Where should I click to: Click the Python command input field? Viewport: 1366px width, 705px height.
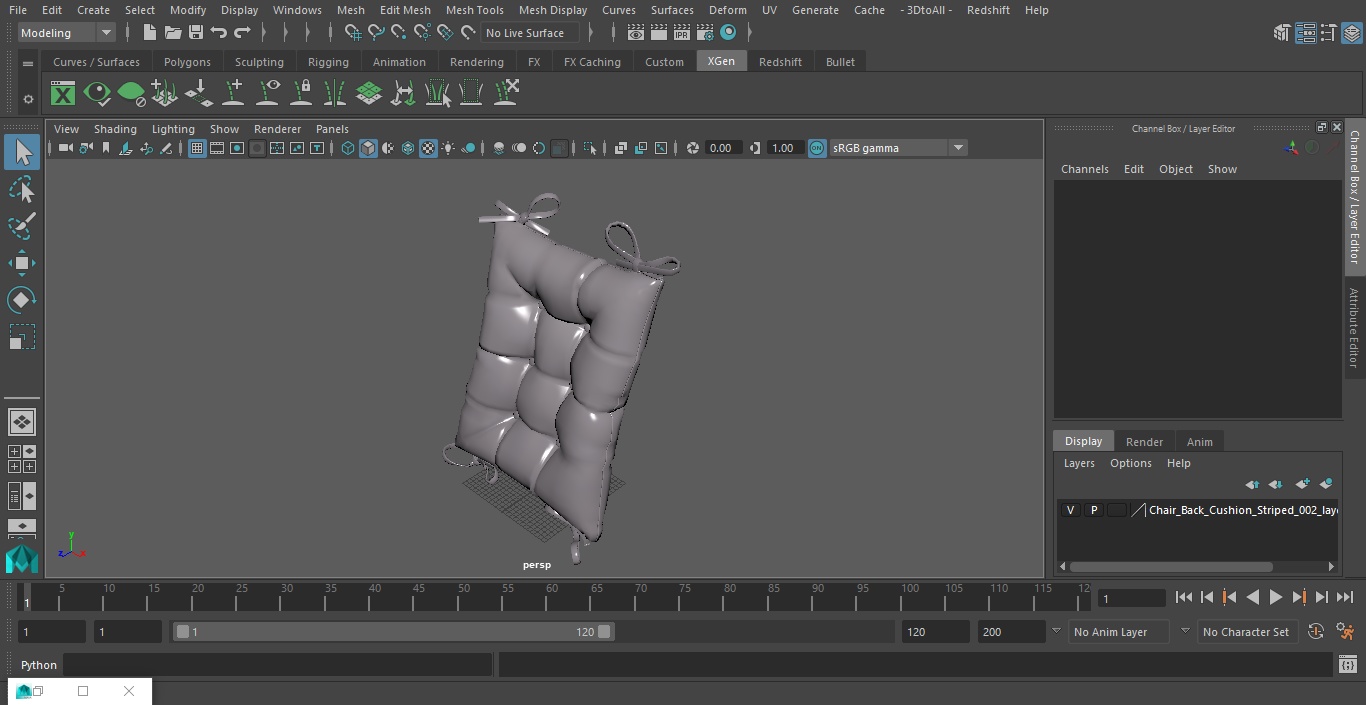(278, 665)
